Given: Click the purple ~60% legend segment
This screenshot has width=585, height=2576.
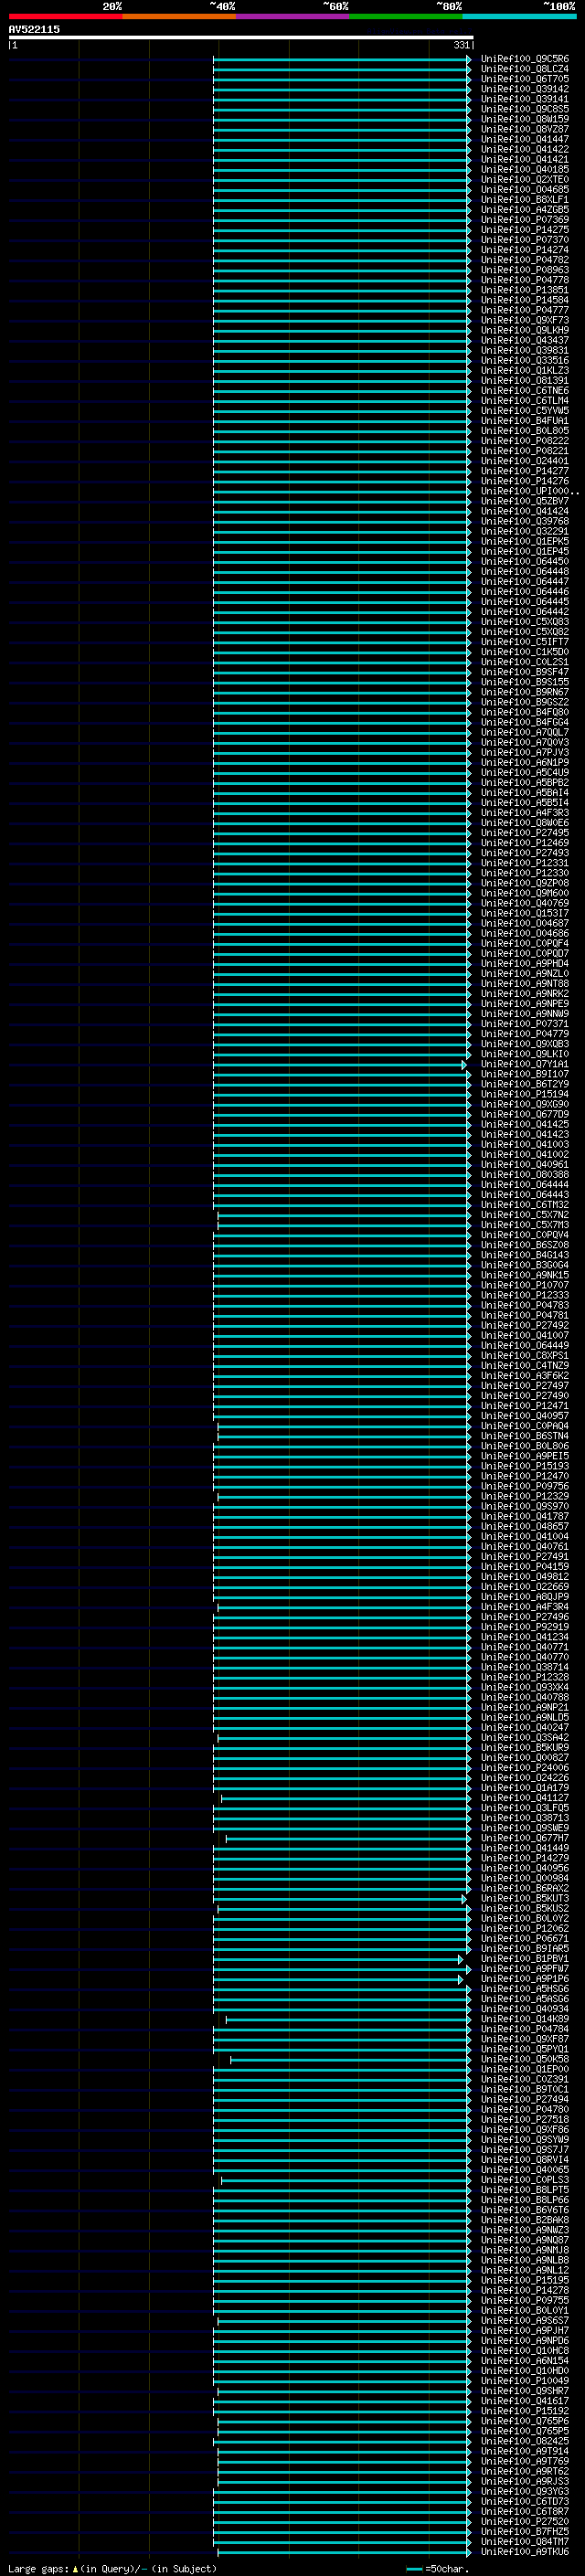Looking at the screenshot, I should (292, 16).
